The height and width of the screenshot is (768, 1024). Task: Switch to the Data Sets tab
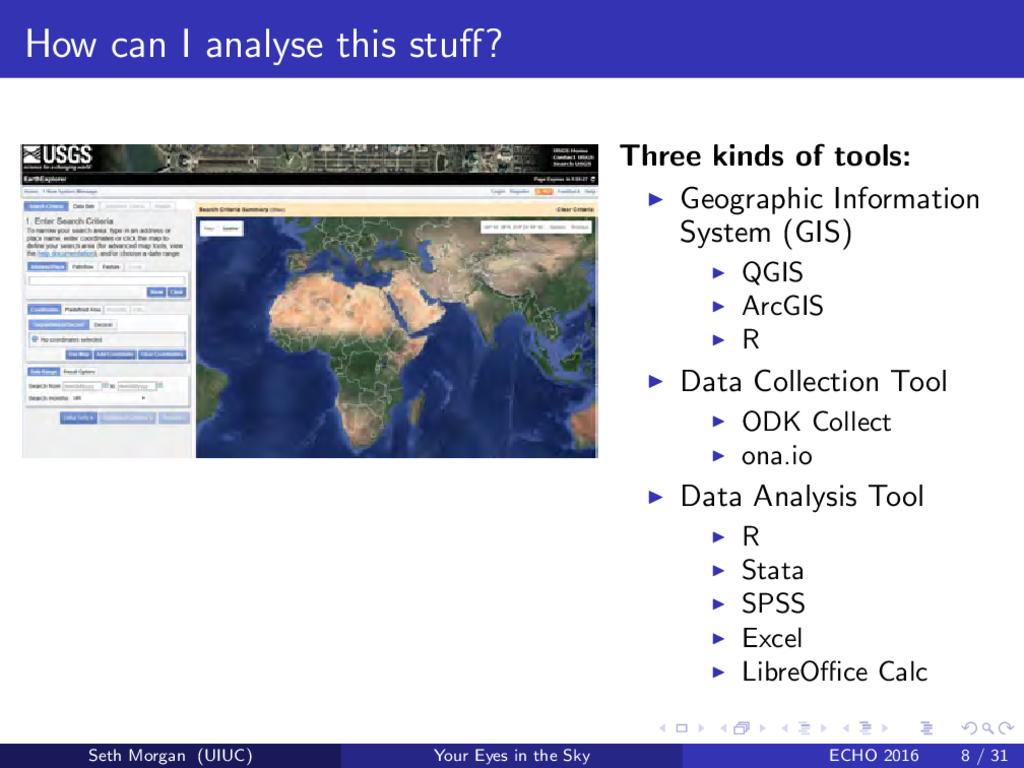pyautogui.click(x=81, y=207)
